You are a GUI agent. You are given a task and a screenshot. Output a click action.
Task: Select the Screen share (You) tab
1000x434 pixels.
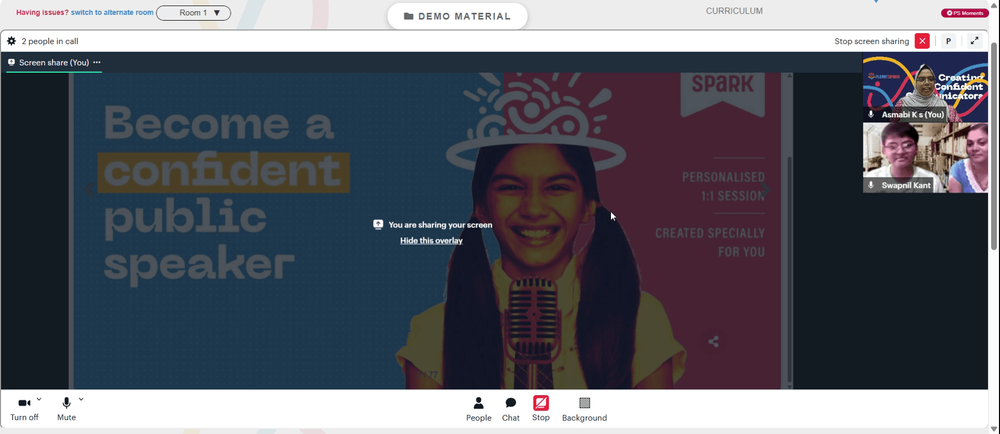coord(54,62)
